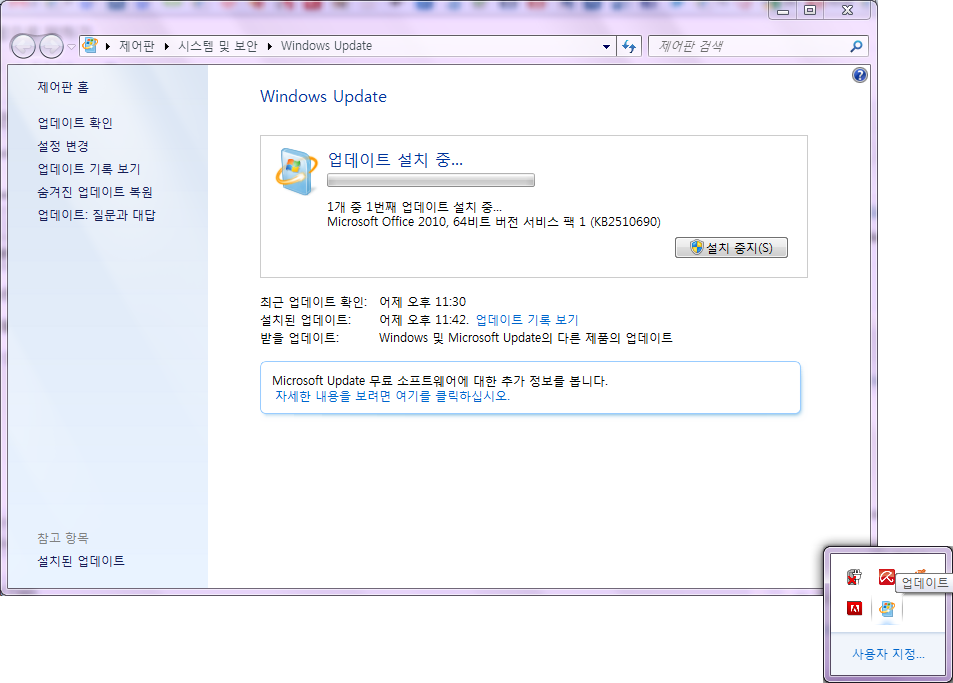Click the 설치 중지(S) button

point(731,248)
